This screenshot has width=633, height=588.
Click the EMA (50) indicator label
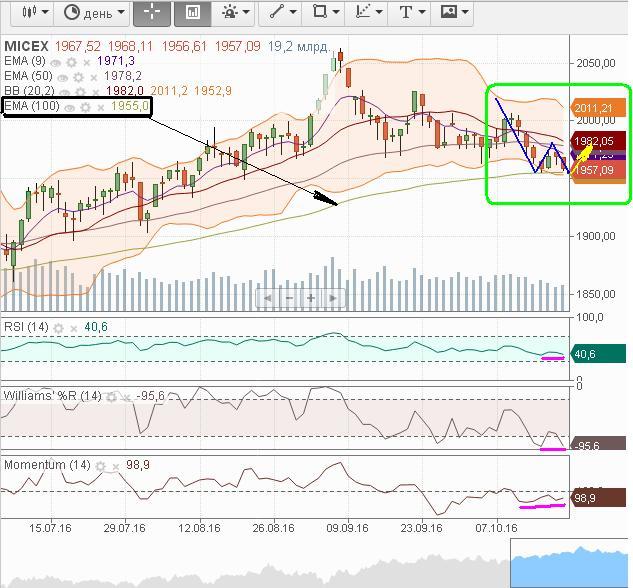pos(28,76)
